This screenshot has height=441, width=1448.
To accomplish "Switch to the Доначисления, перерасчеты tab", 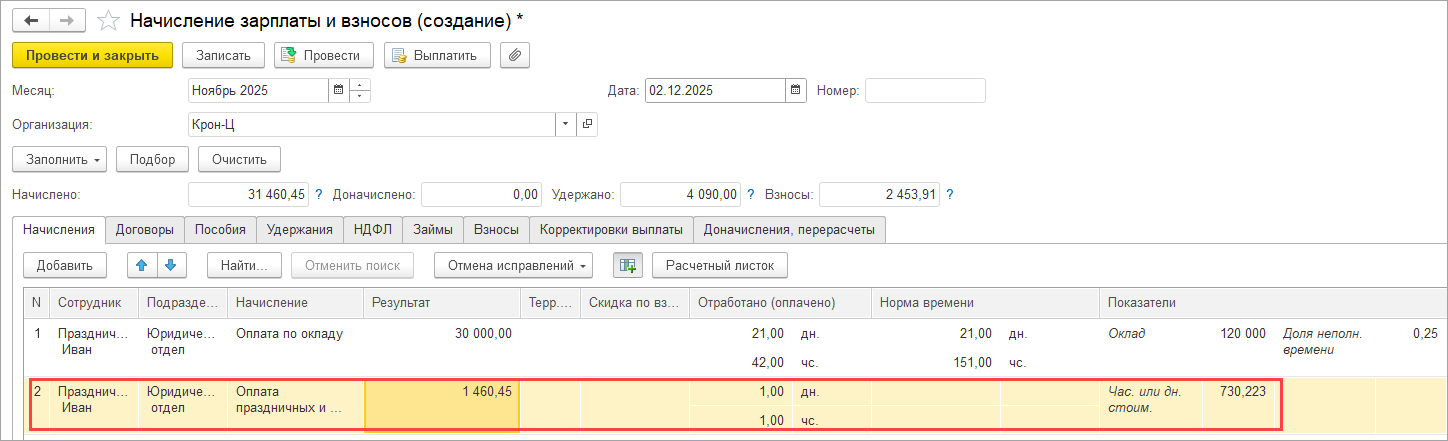I will 790,229.
